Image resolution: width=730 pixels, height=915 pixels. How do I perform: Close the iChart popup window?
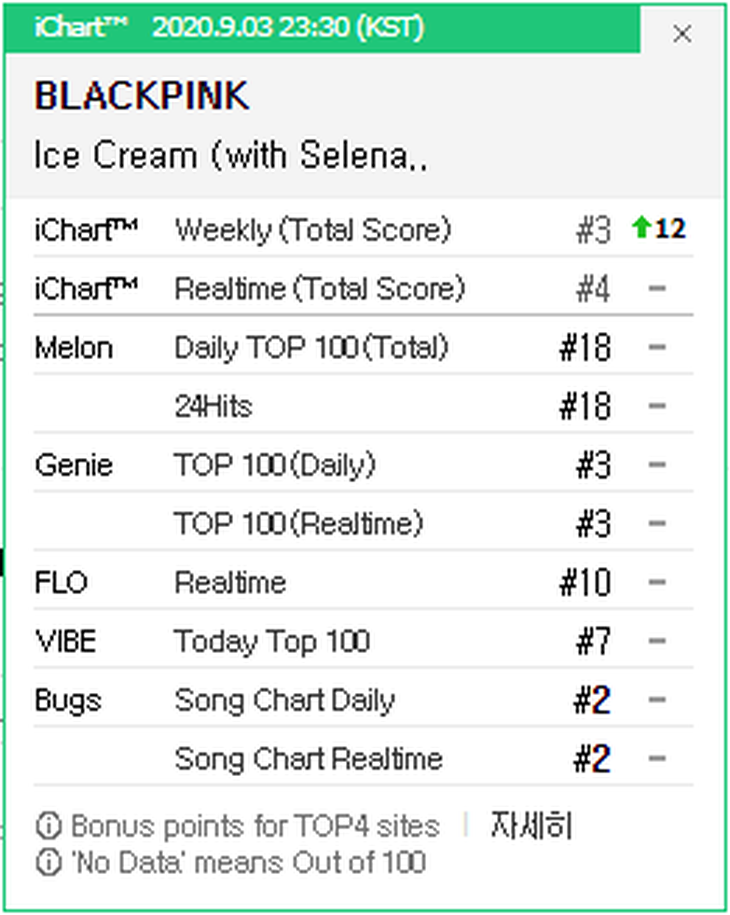coord(682,34)
